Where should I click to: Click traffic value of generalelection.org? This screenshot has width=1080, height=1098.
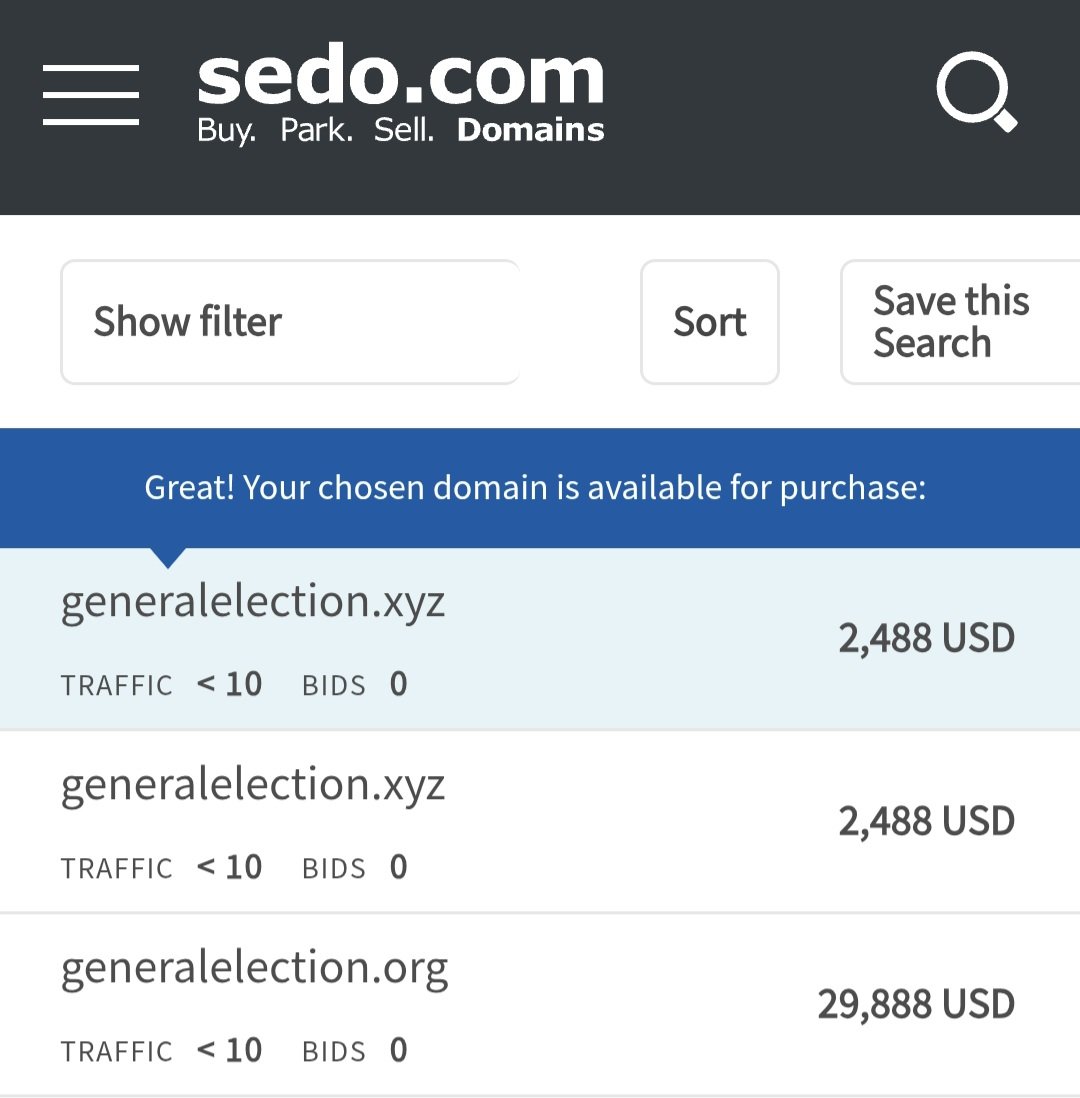tap(230, 1050)
